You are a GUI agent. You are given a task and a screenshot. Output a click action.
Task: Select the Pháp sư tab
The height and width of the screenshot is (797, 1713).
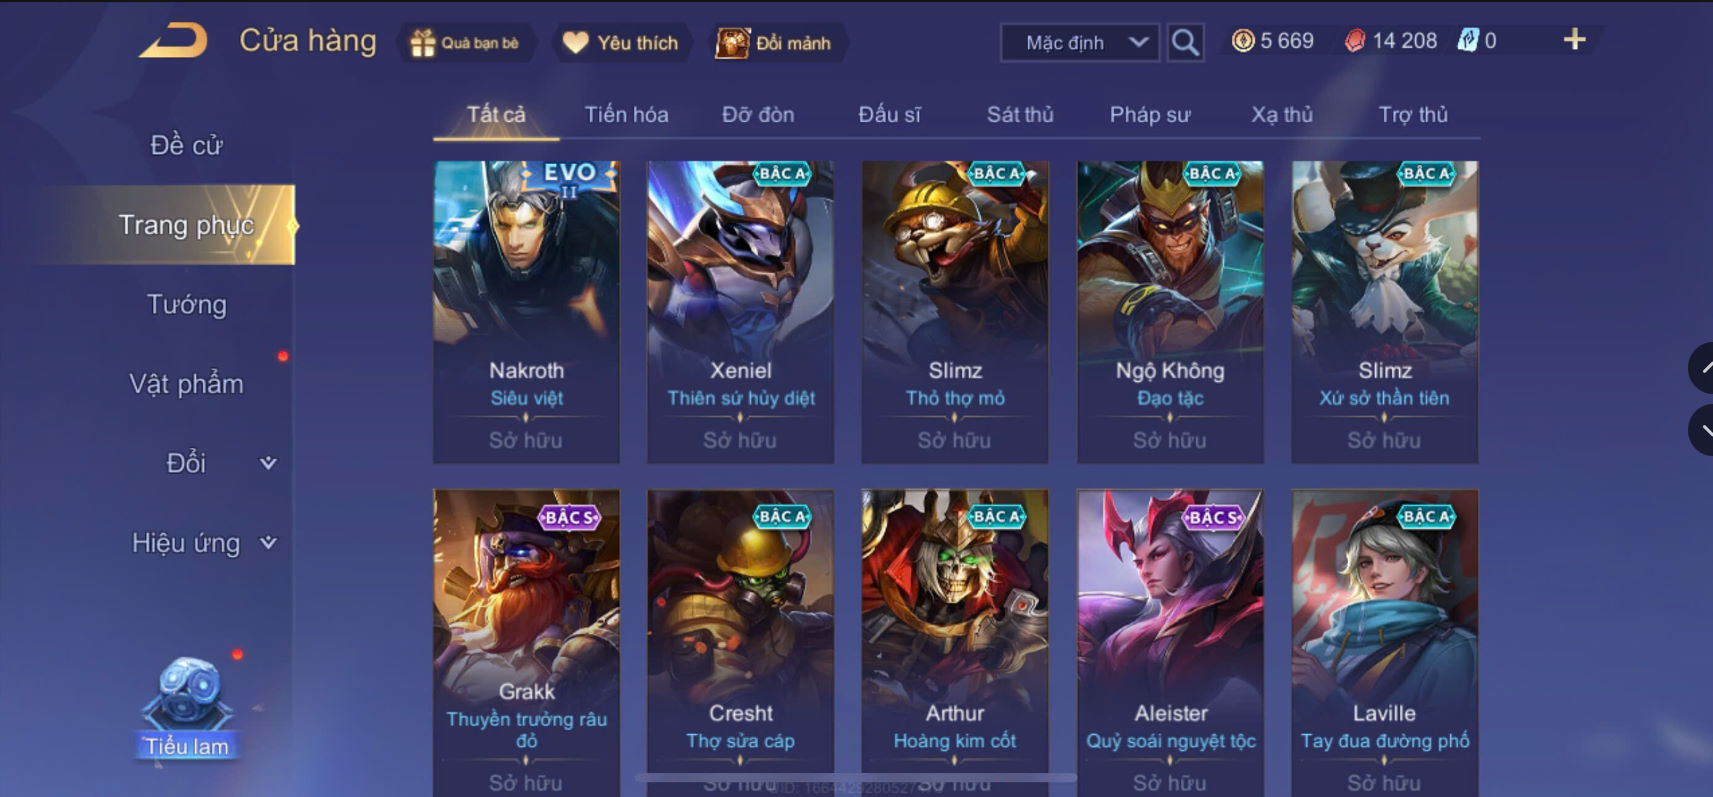[x=1150, y=114]
